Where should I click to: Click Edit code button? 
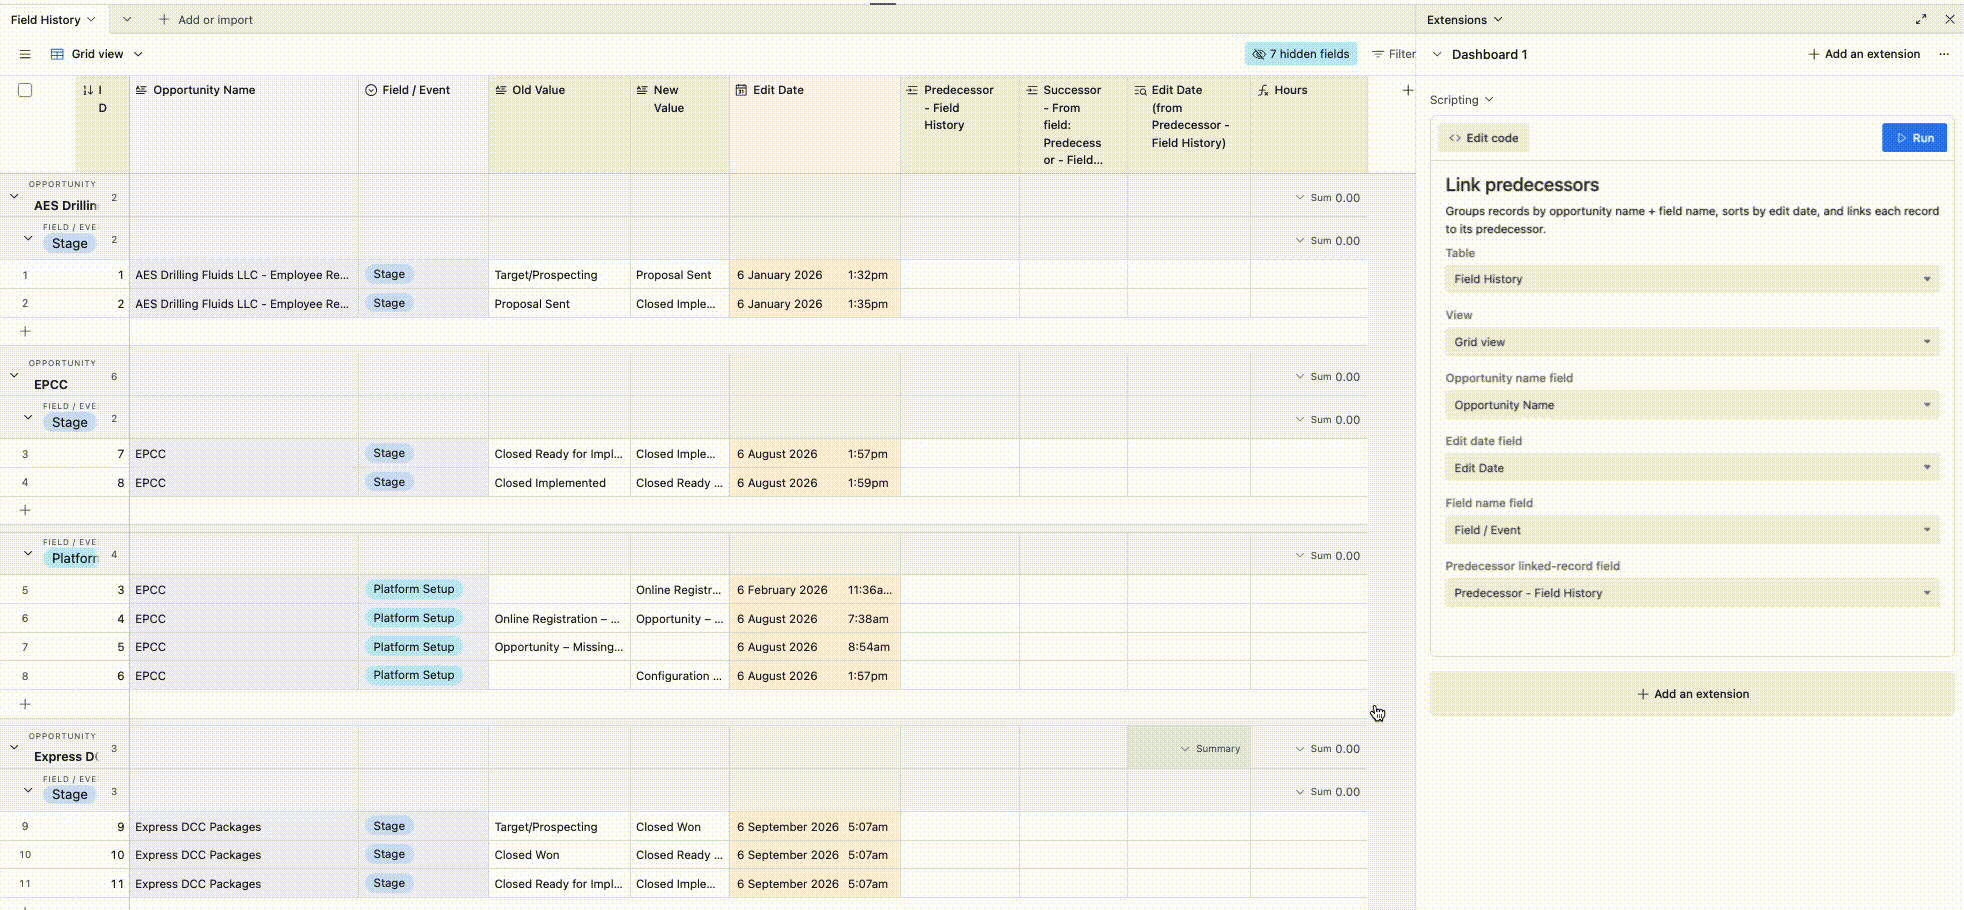tap(1484, 138)
